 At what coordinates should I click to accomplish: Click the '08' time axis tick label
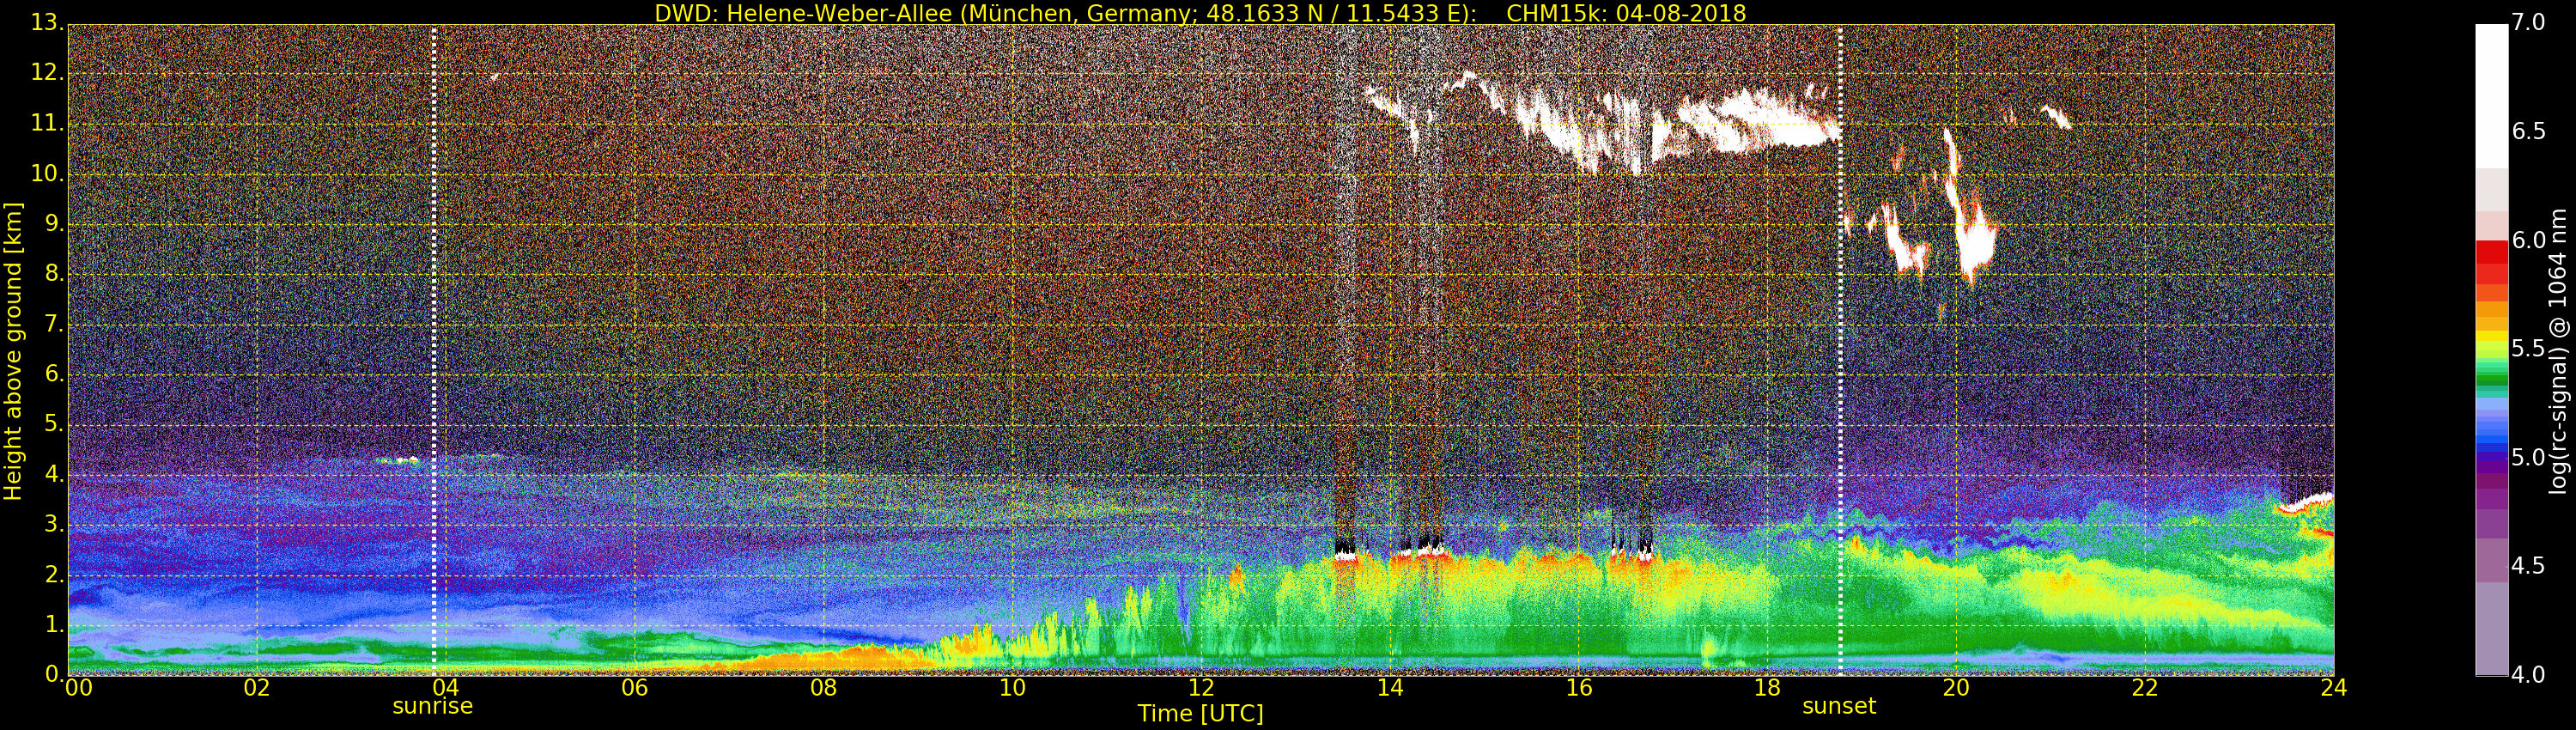point(823,688)
